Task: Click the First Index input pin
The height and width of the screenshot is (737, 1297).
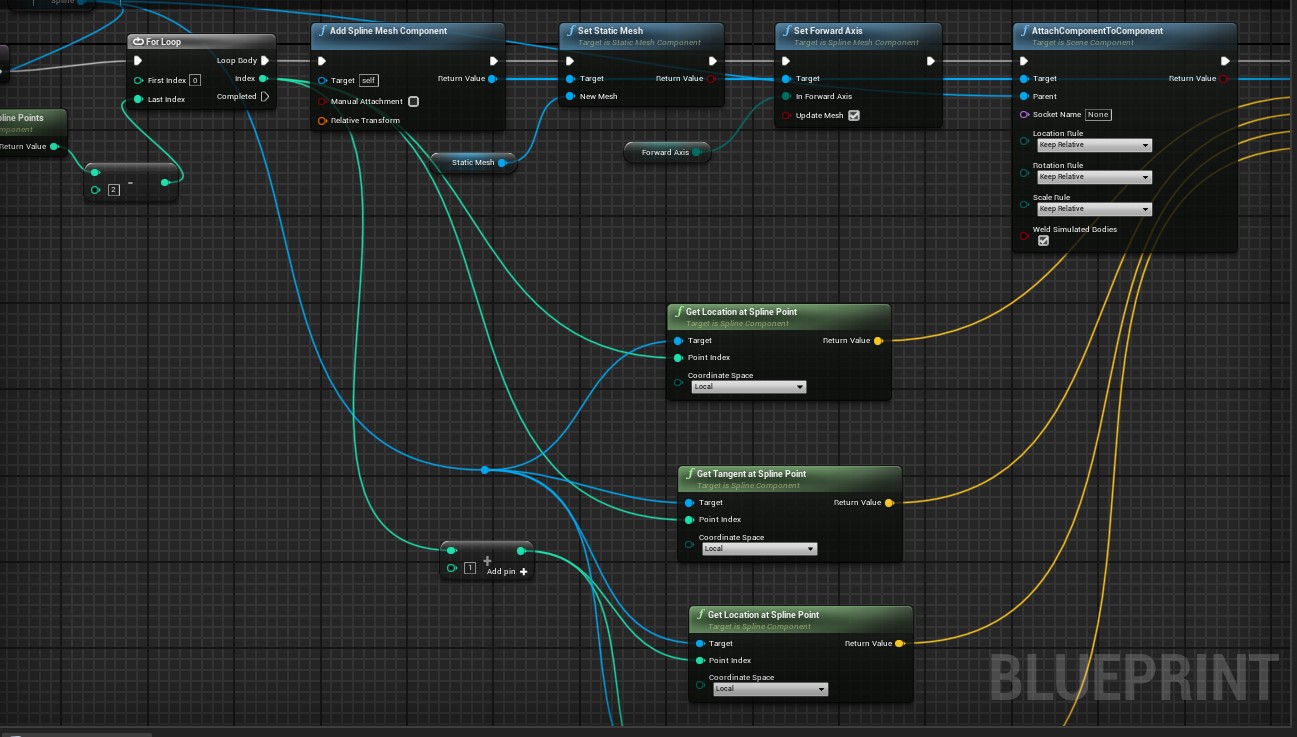Action: click(x=138, y=80)
